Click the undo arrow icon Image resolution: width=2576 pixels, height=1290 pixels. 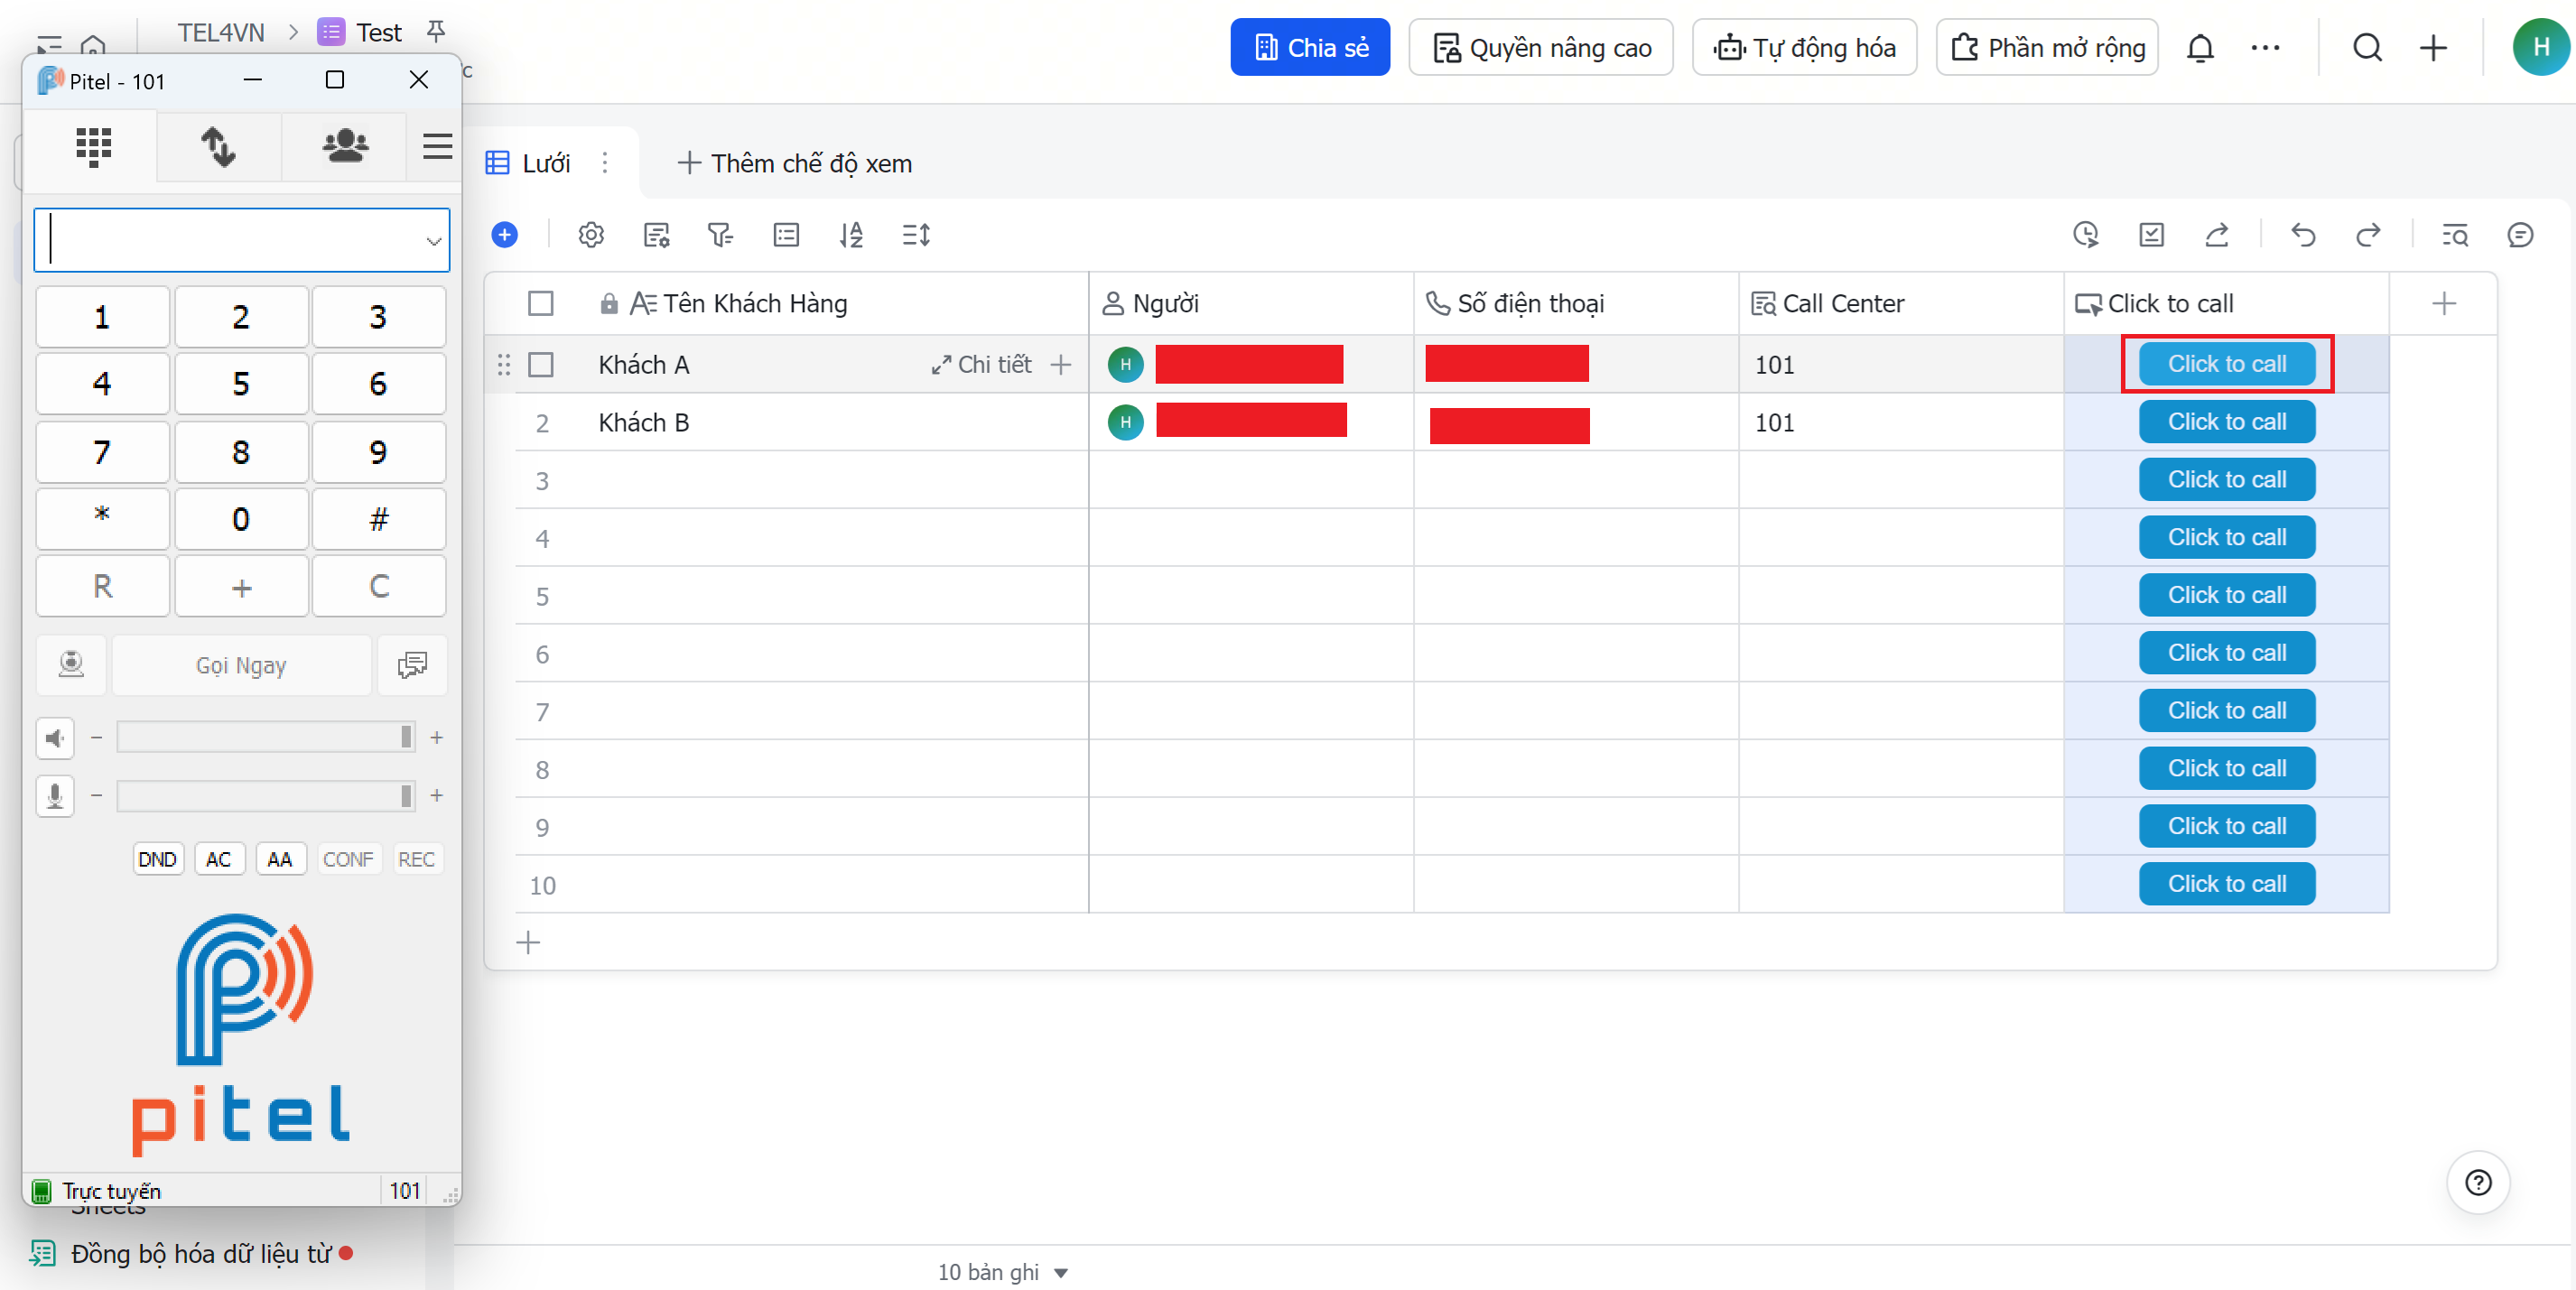[x=2303, y=235]
